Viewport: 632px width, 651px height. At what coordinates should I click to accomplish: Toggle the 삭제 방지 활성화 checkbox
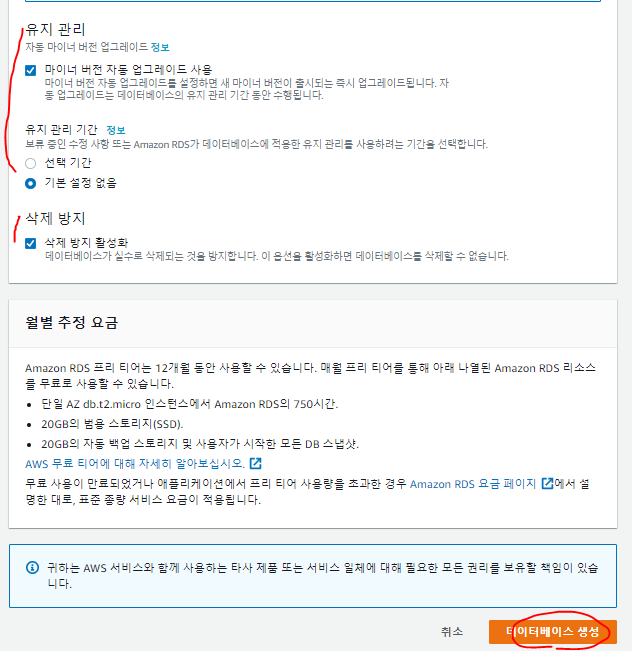(x=30, y=243)
